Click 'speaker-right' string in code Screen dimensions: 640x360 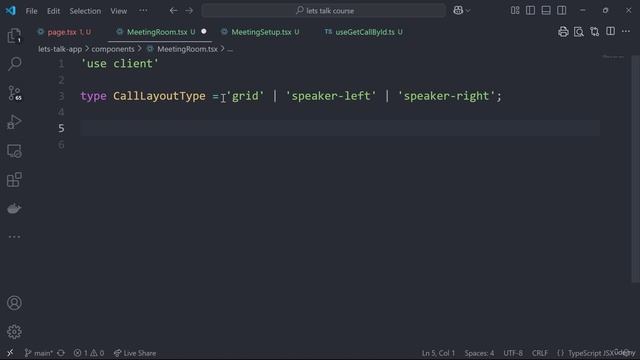pyautogui.click(x=446, y=96)
